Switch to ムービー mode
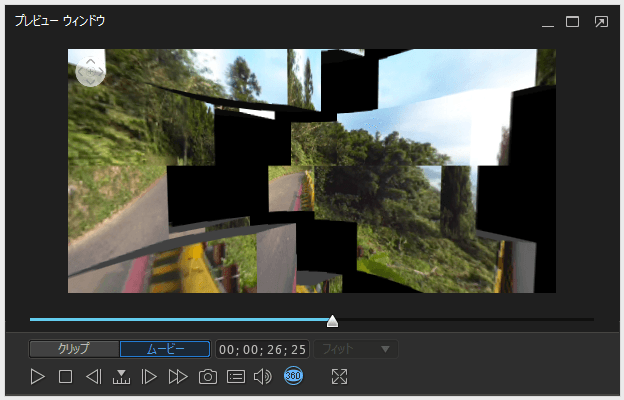 [x=165, y=349]
